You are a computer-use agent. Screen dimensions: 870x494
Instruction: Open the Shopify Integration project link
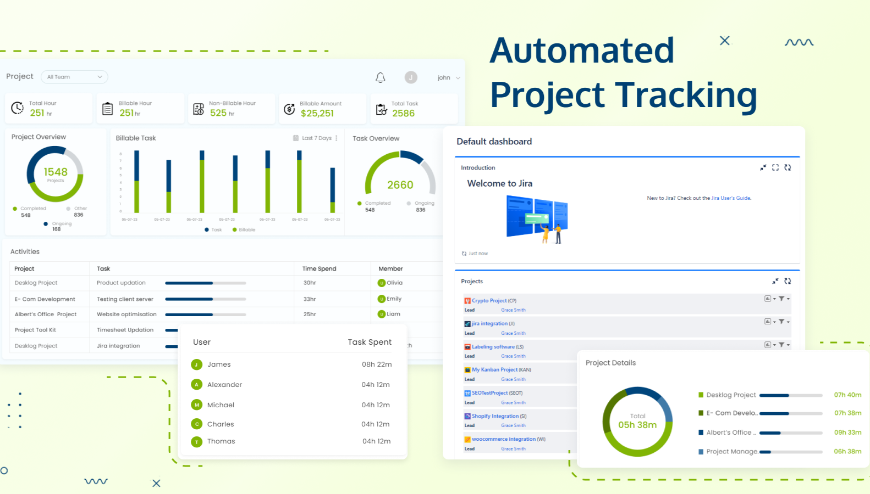pyautogui.click(x=495, y=416)
